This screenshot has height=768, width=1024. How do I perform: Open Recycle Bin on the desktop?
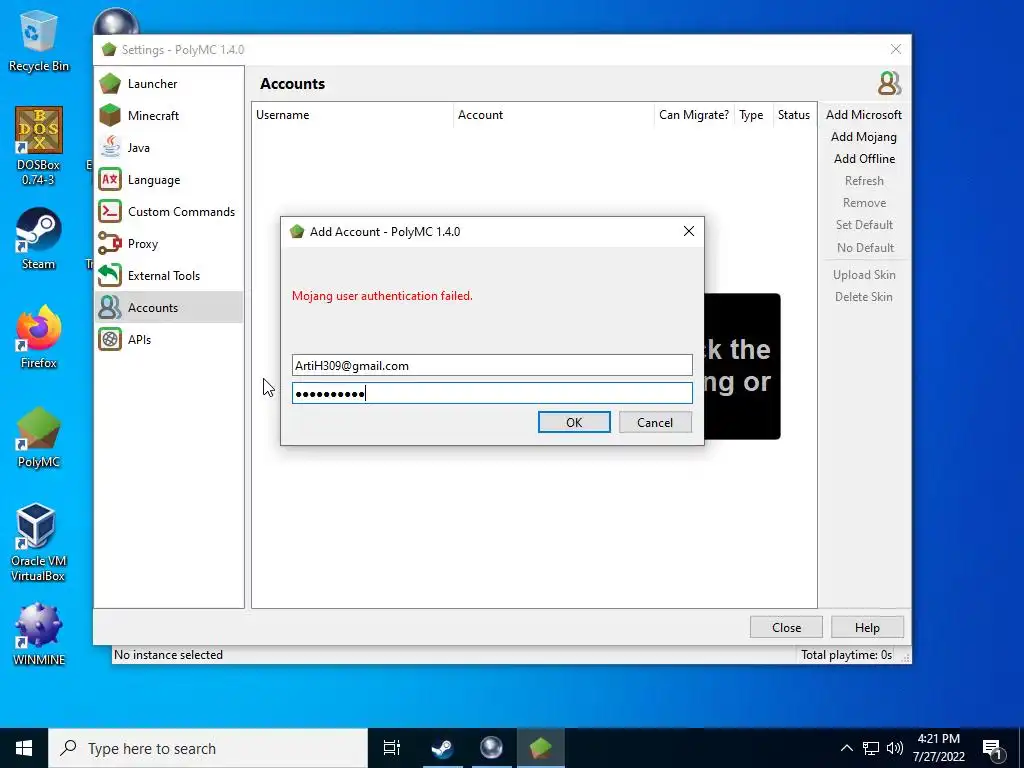(x=39, y=40)
